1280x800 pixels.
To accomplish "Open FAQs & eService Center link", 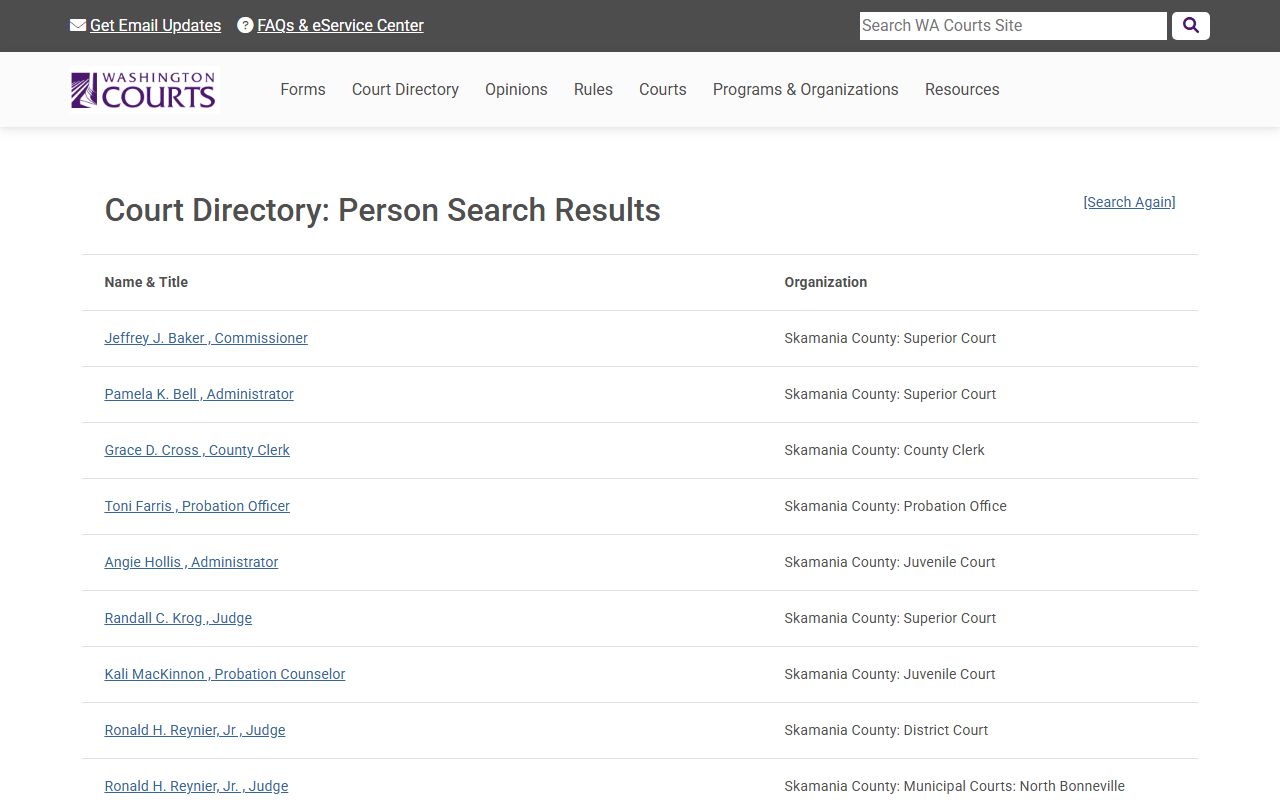I will (x=340, y=25).
